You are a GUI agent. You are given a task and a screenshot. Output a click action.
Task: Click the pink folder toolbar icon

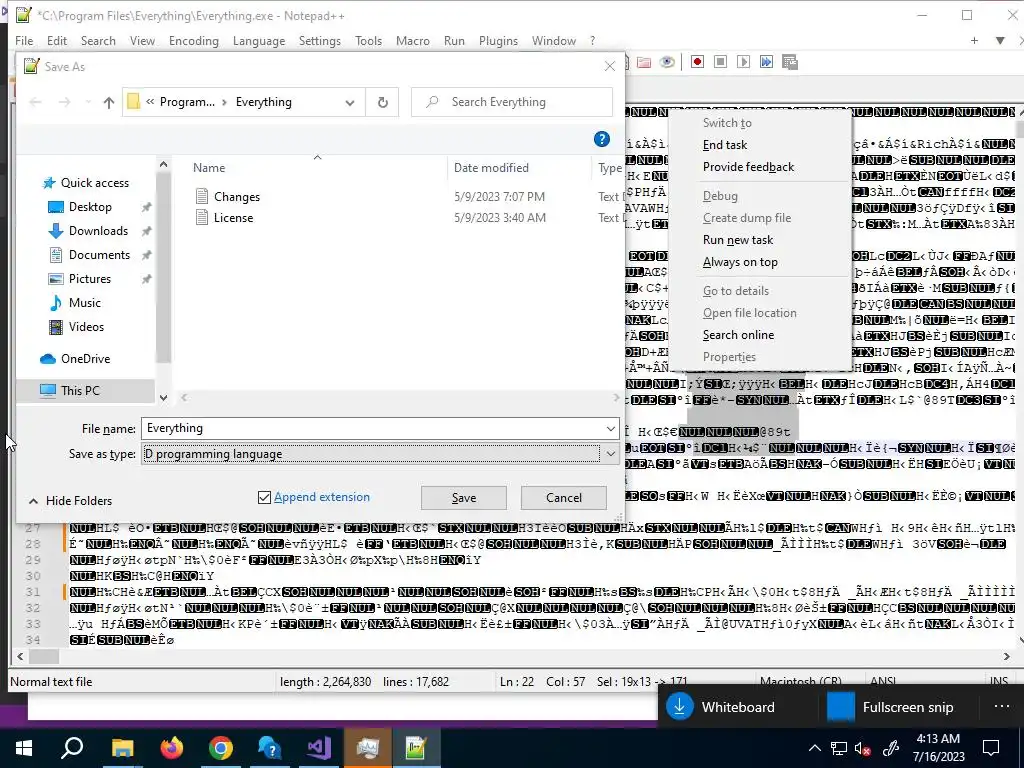point(644,62)
